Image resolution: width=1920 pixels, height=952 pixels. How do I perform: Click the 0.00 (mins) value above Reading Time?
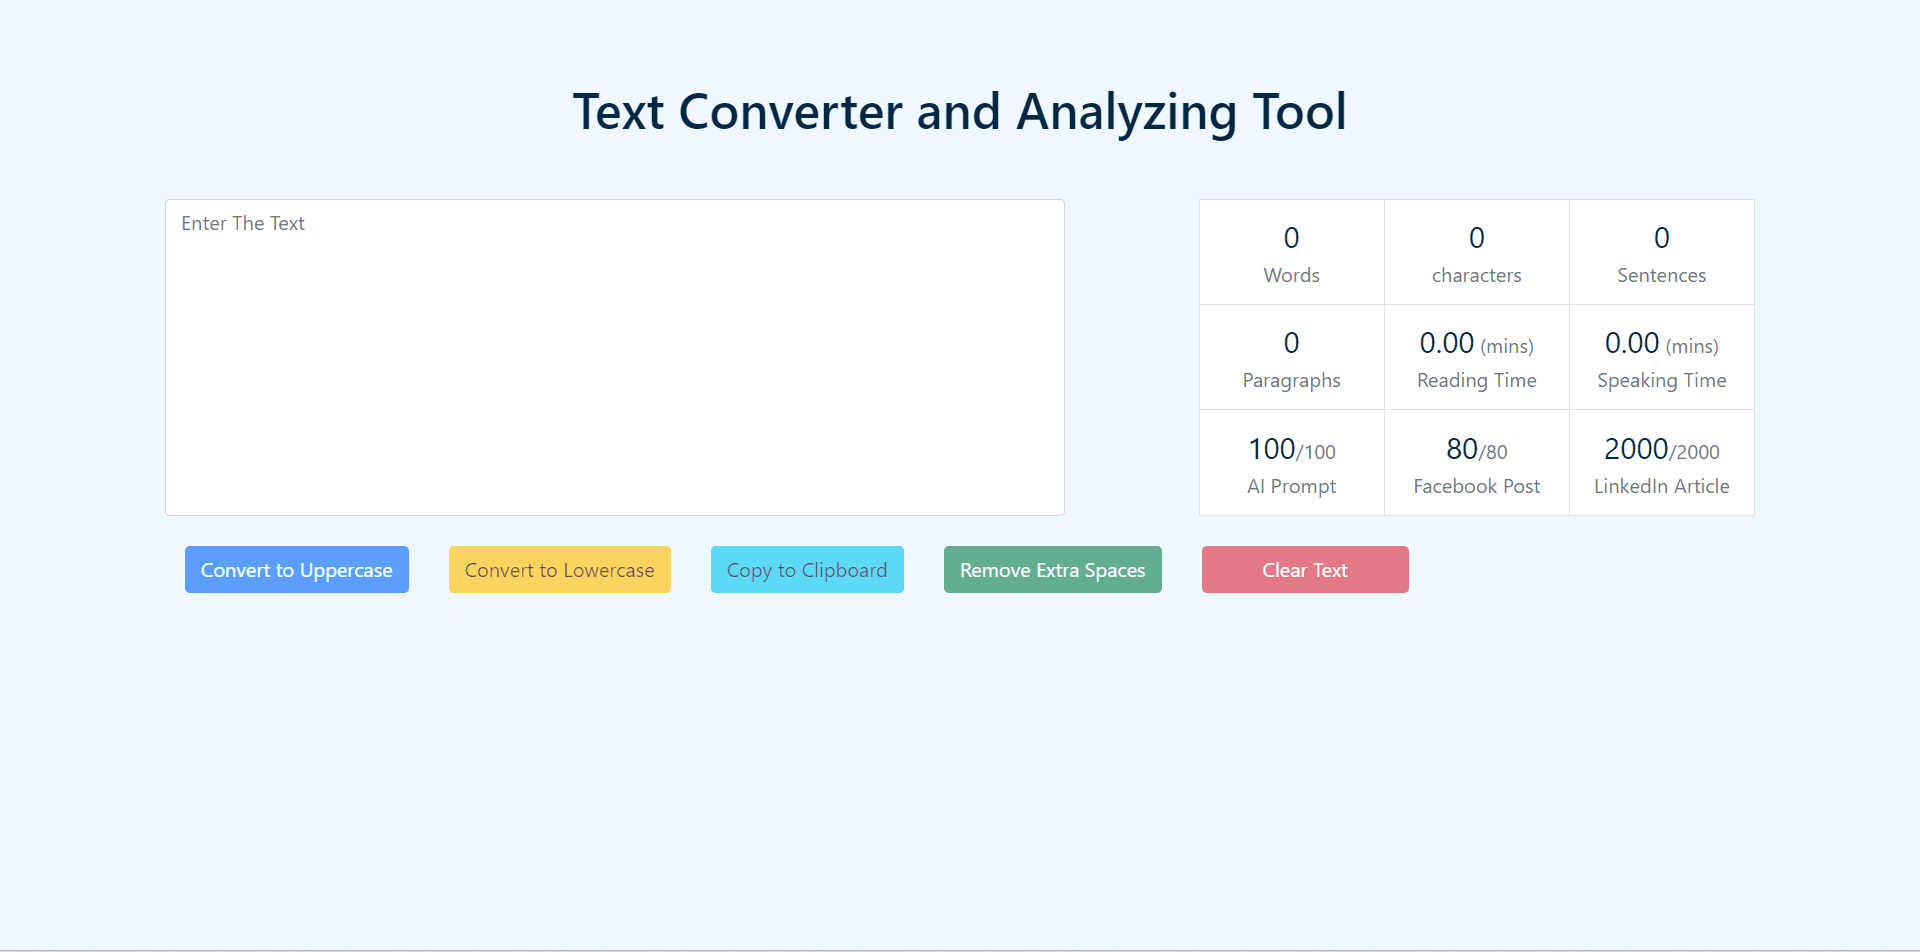(x=1476, y=344)
